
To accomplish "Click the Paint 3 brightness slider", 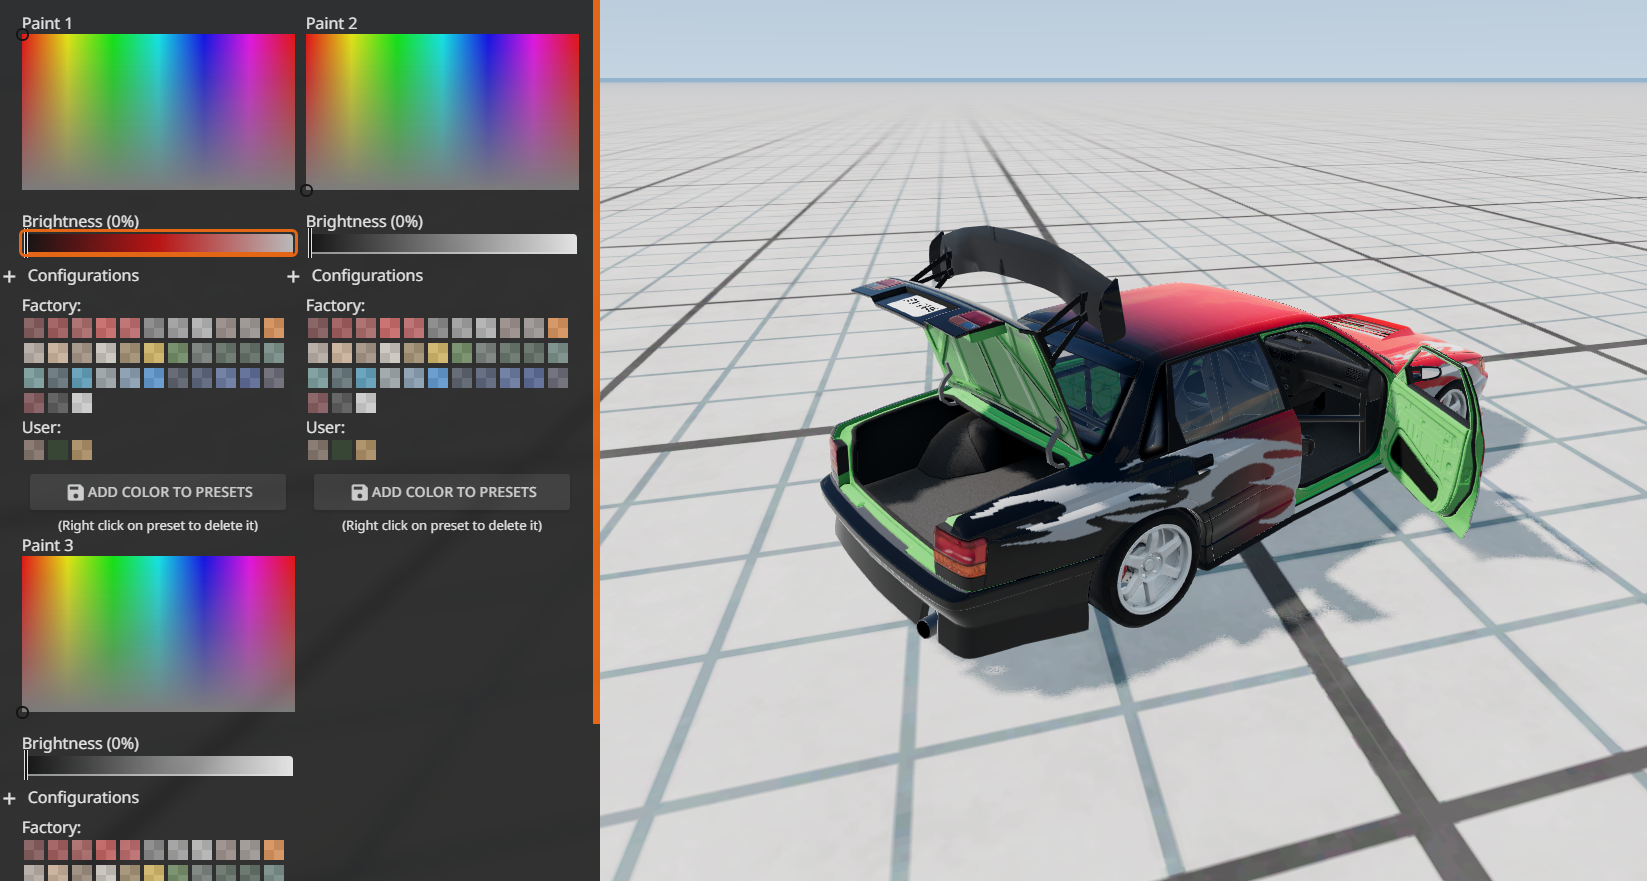I will pos(159,766).
